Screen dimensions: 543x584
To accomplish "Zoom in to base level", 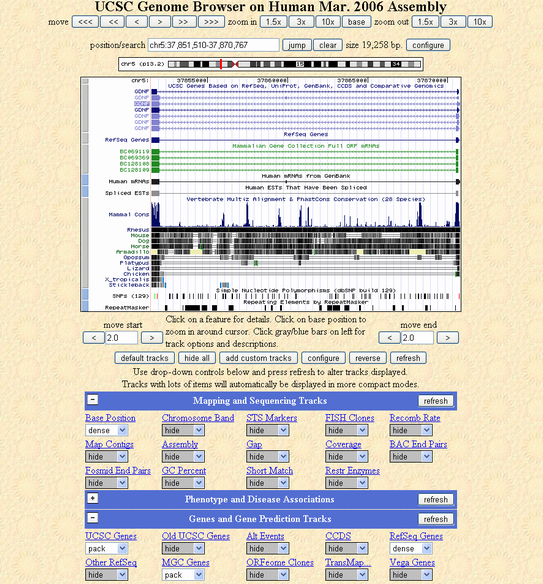I will click(356, 22).
